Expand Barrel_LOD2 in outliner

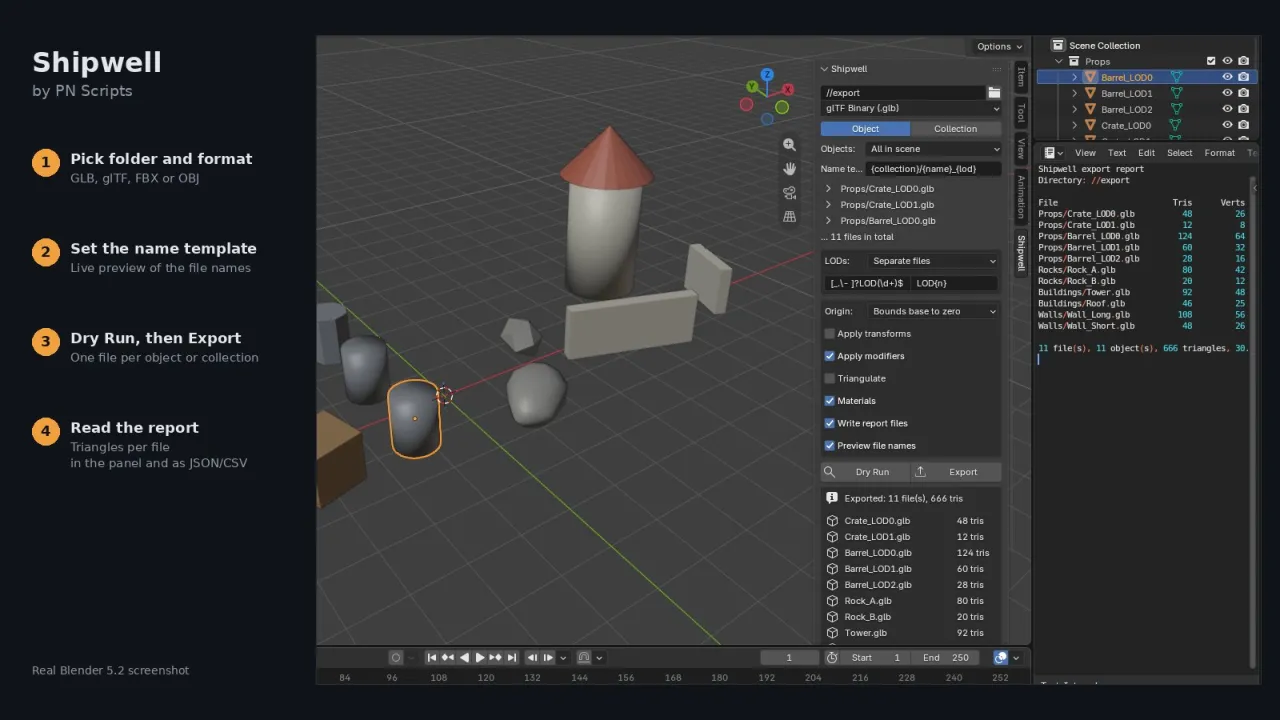[x=1075, y=109]
